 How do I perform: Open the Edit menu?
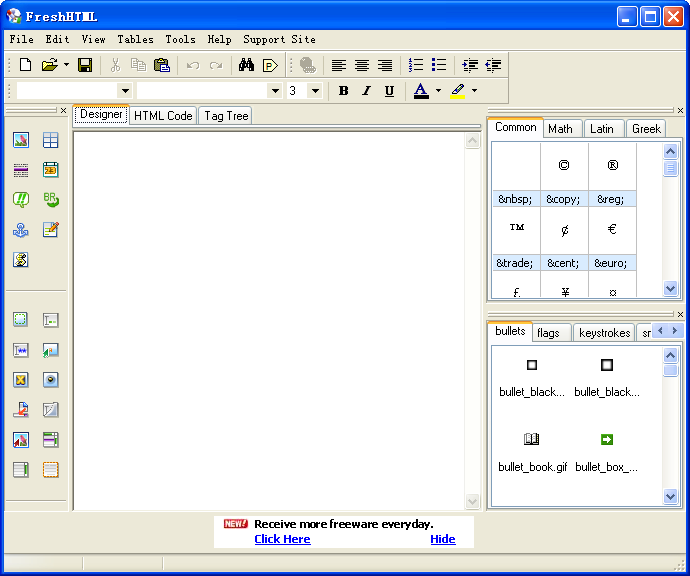pos(57,39)
